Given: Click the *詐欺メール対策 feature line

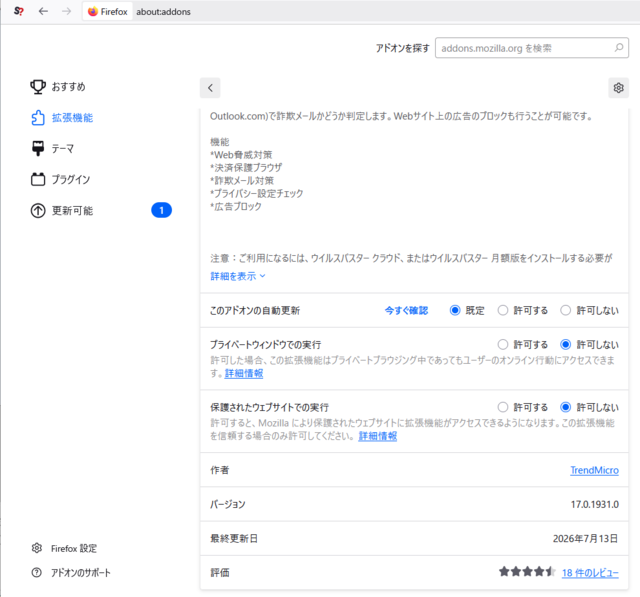Looking at the screenshot, I should click(x=242, y=180).
